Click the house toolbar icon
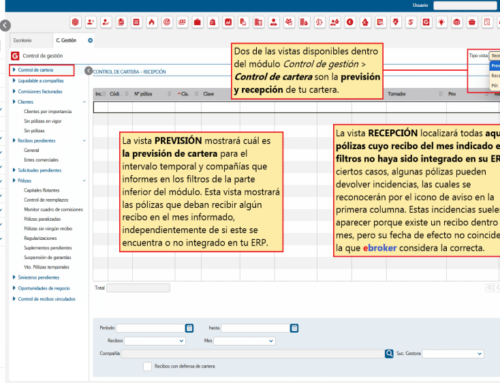 [x=365, y=22]
